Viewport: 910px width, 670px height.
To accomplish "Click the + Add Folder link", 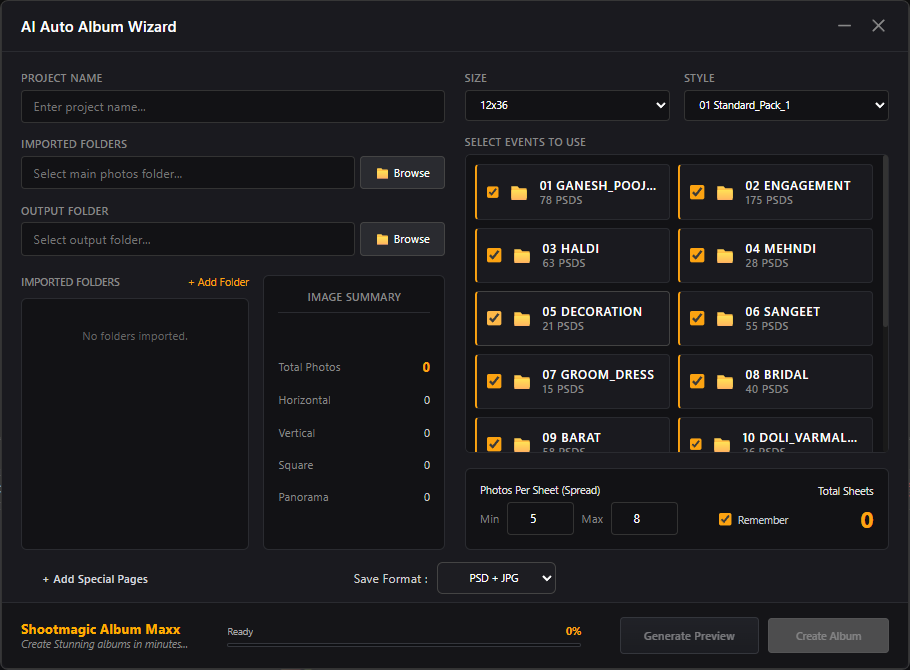I will pos(219,282).
